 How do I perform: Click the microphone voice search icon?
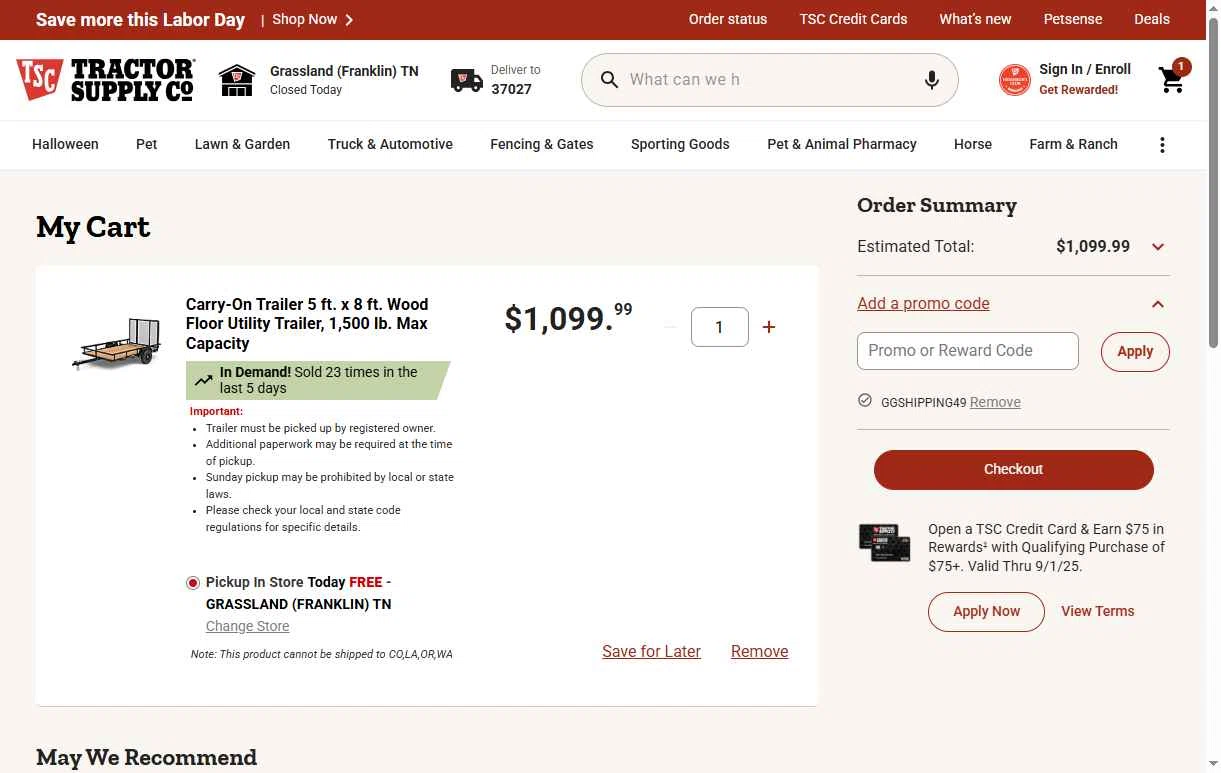pyautogui.click(x=931, y=80)
